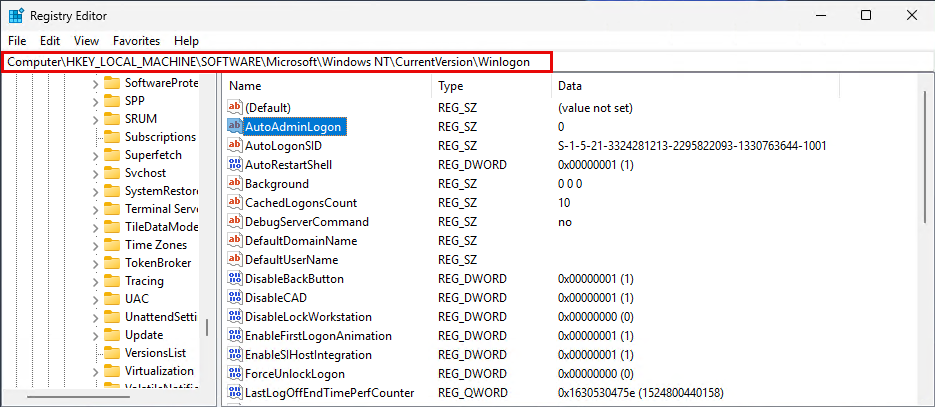The height and width of the screenshot is (407, 935).
Task: Select the Subscriptions tree key
Action: coord(160,137)
